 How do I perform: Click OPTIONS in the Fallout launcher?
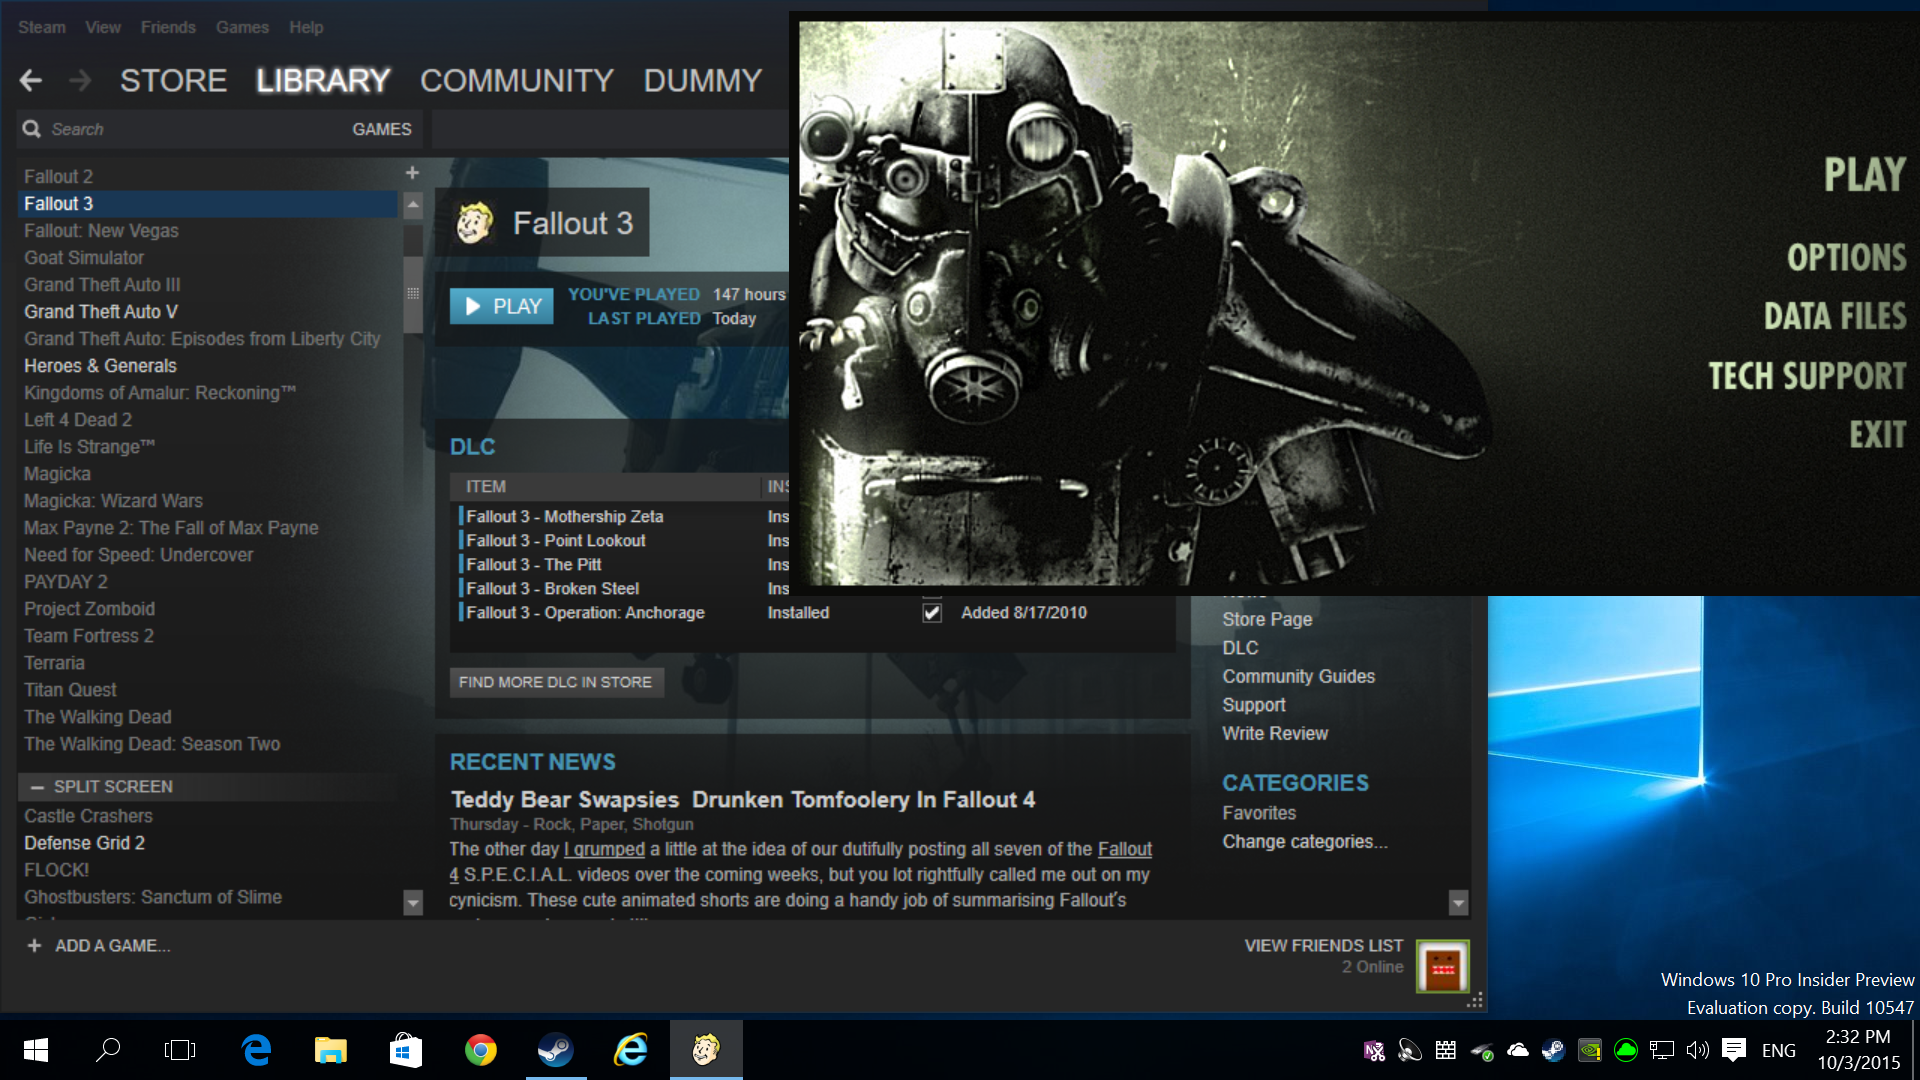tap(1846, 258)
